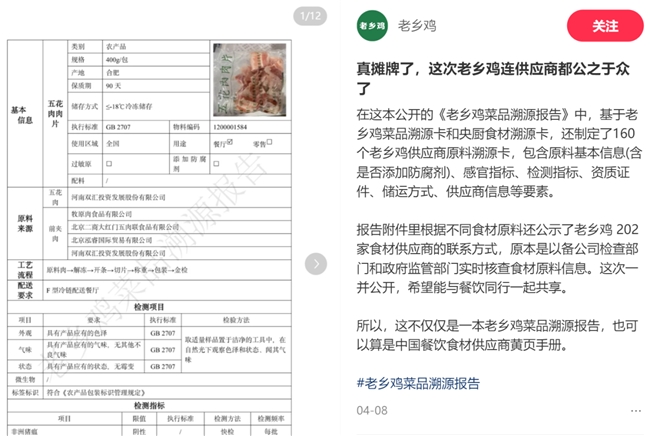Screen dimensions: 650x436
Task: Click the 零售 unchecked checkbox in the document
Action: [x=269, y=142]
